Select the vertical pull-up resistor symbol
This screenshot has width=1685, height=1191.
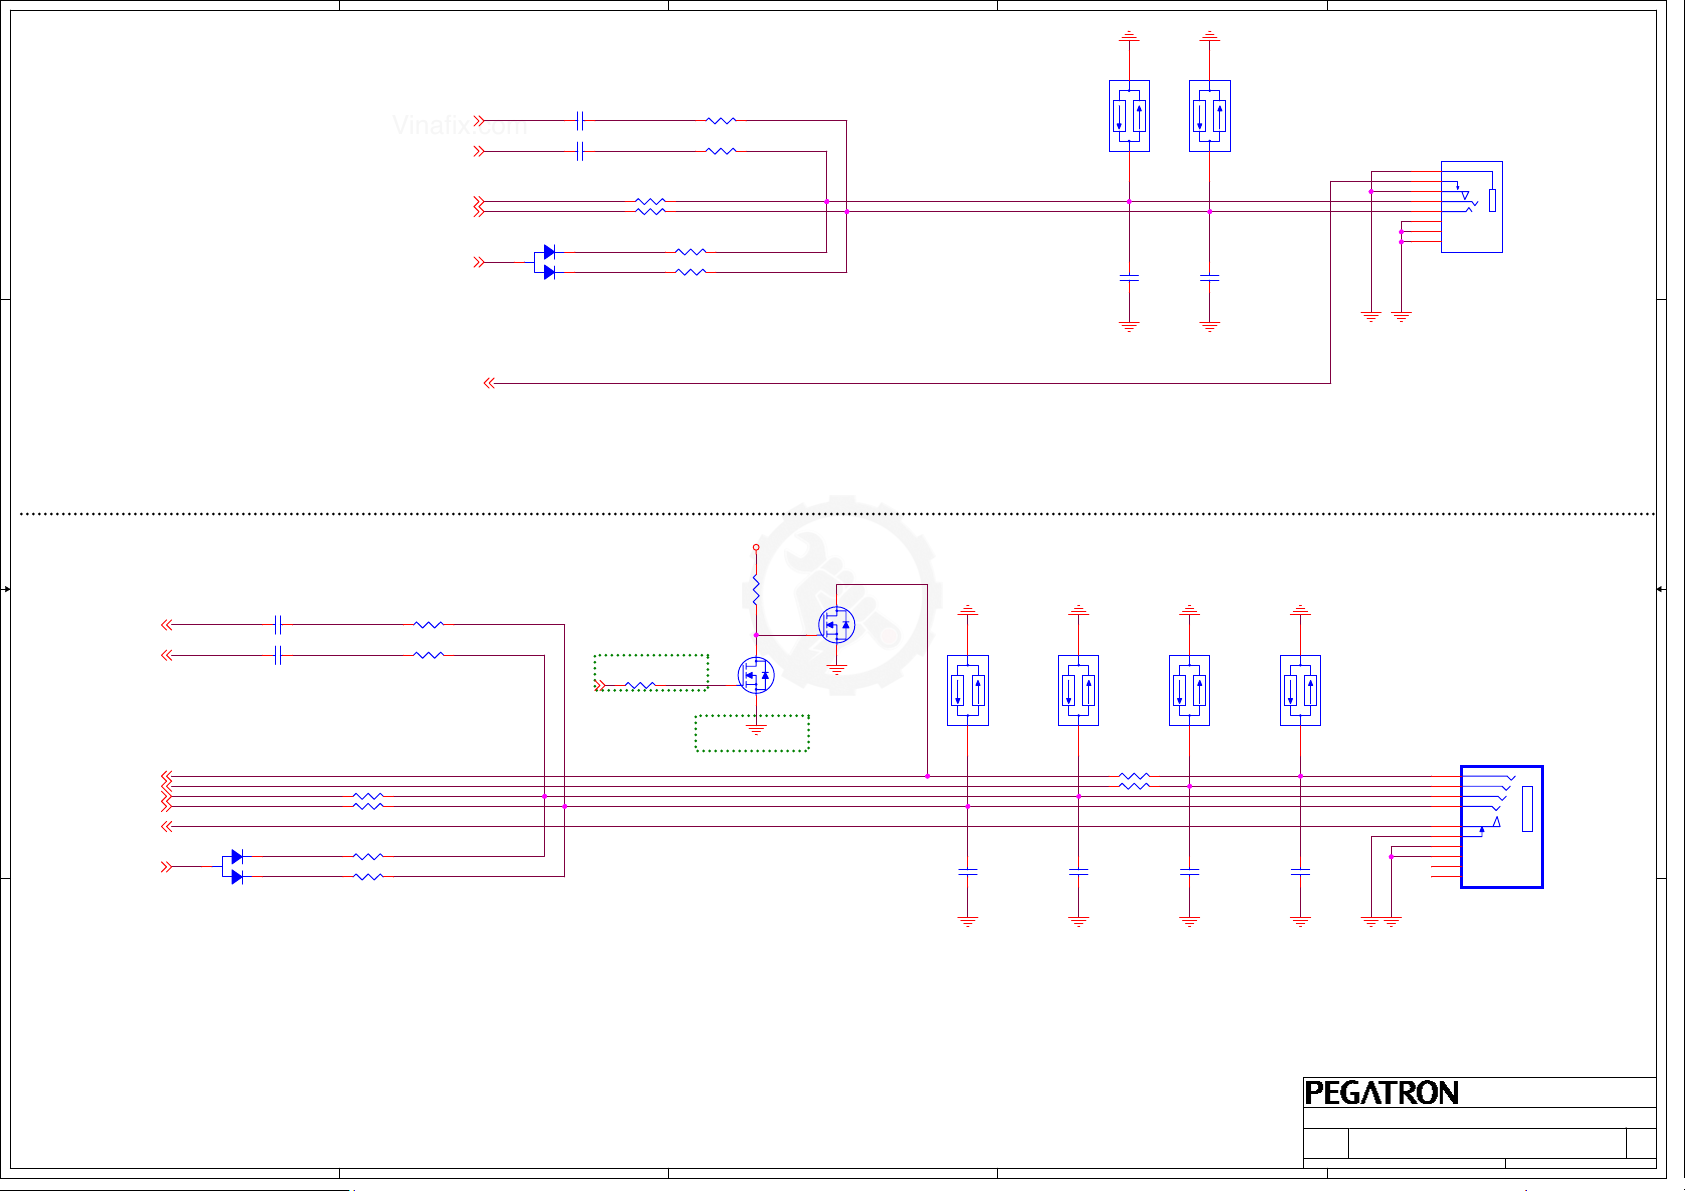756,590
